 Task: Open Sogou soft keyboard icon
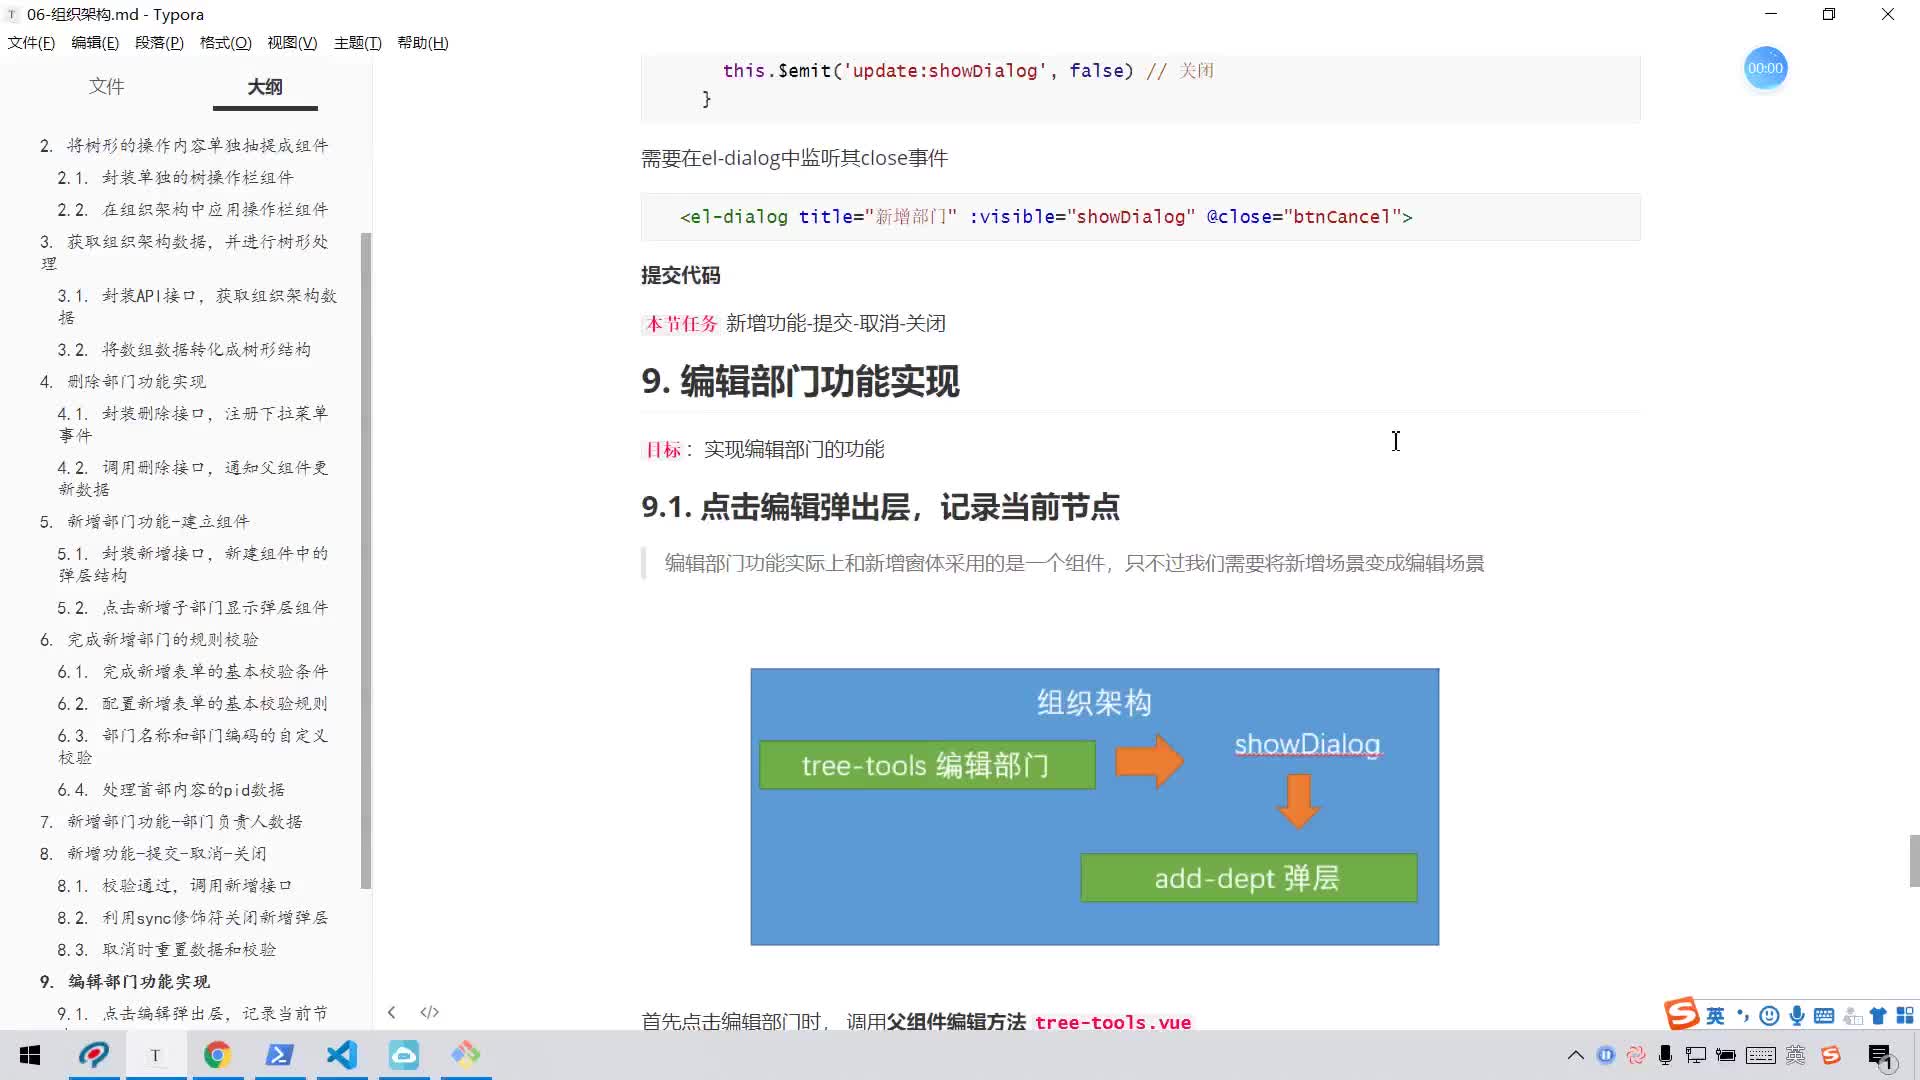1824,1016
